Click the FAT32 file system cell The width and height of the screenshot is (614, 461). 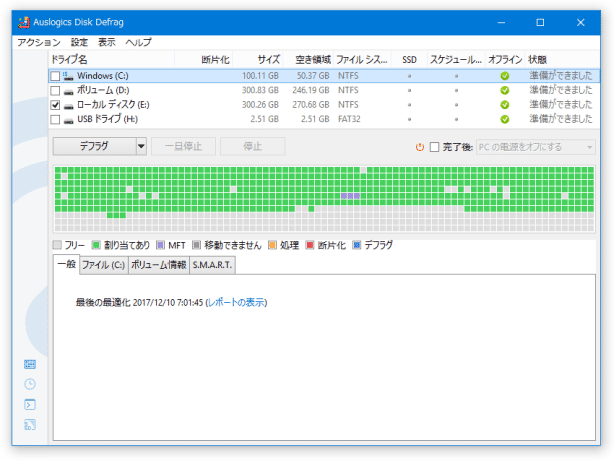coord(349,119)
